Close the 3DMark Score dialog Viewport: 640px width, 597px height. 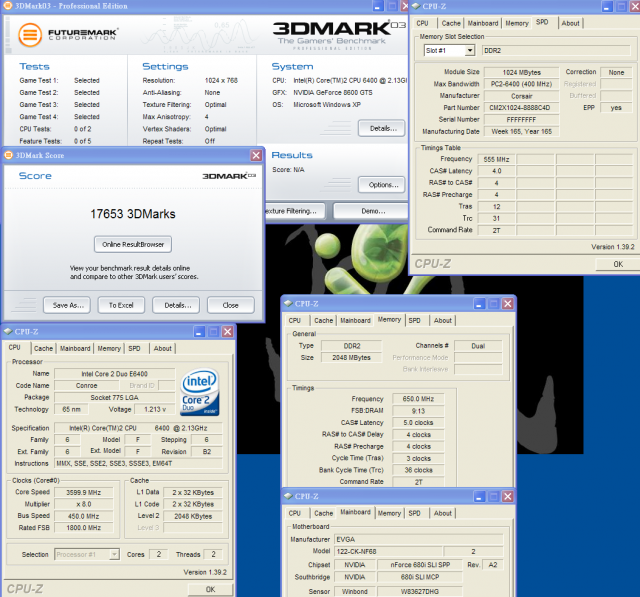click(256, 155)
